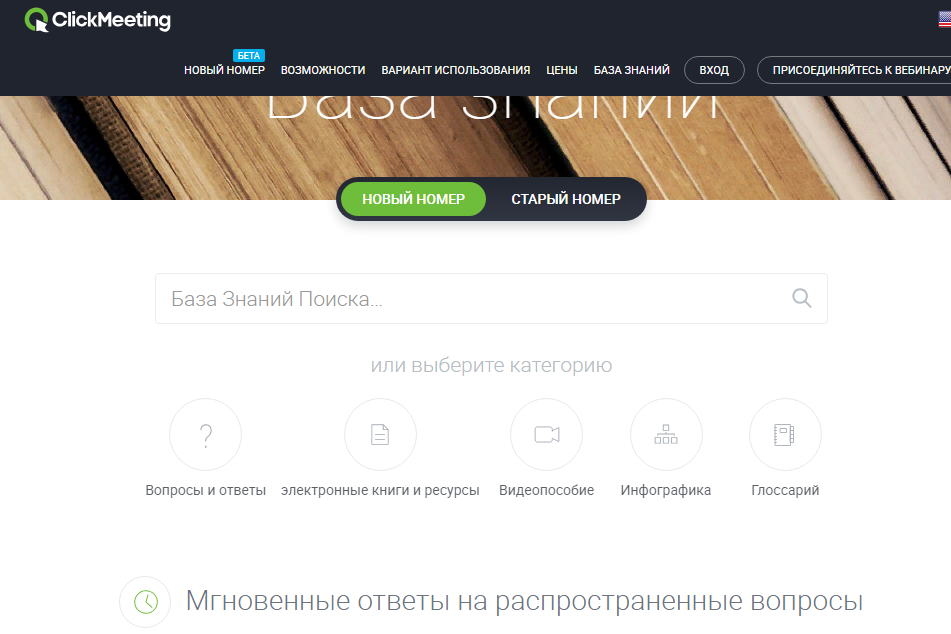This screenshot has width=951, height=634.
Task: Open НОВЫЙ НОМЕР in the top navigation
Action: [224, 70]
